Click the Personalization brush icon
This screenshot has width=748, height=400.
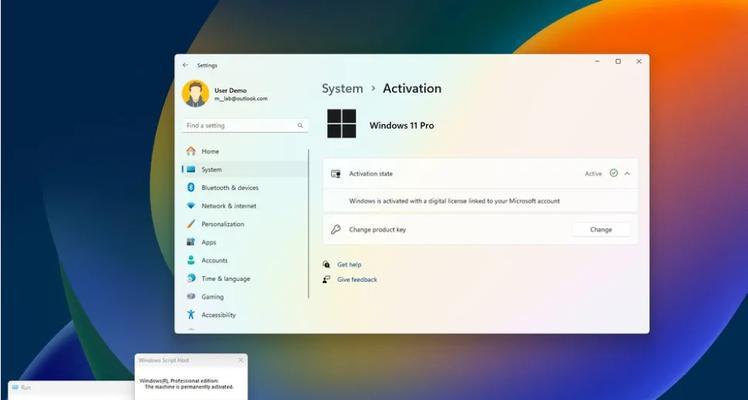[191, 224]
